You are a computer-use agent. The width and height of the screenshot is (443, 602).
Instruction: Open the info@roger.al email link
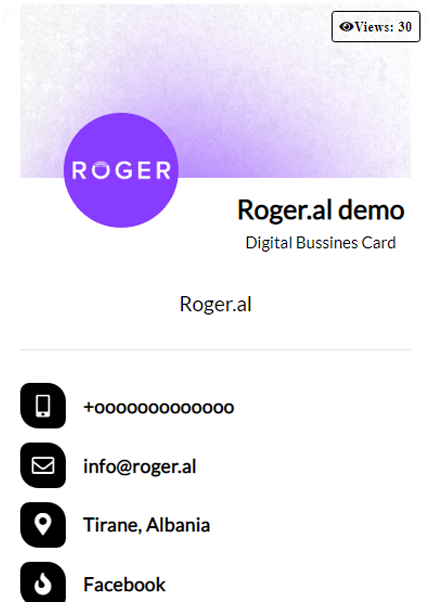point(140,466)
